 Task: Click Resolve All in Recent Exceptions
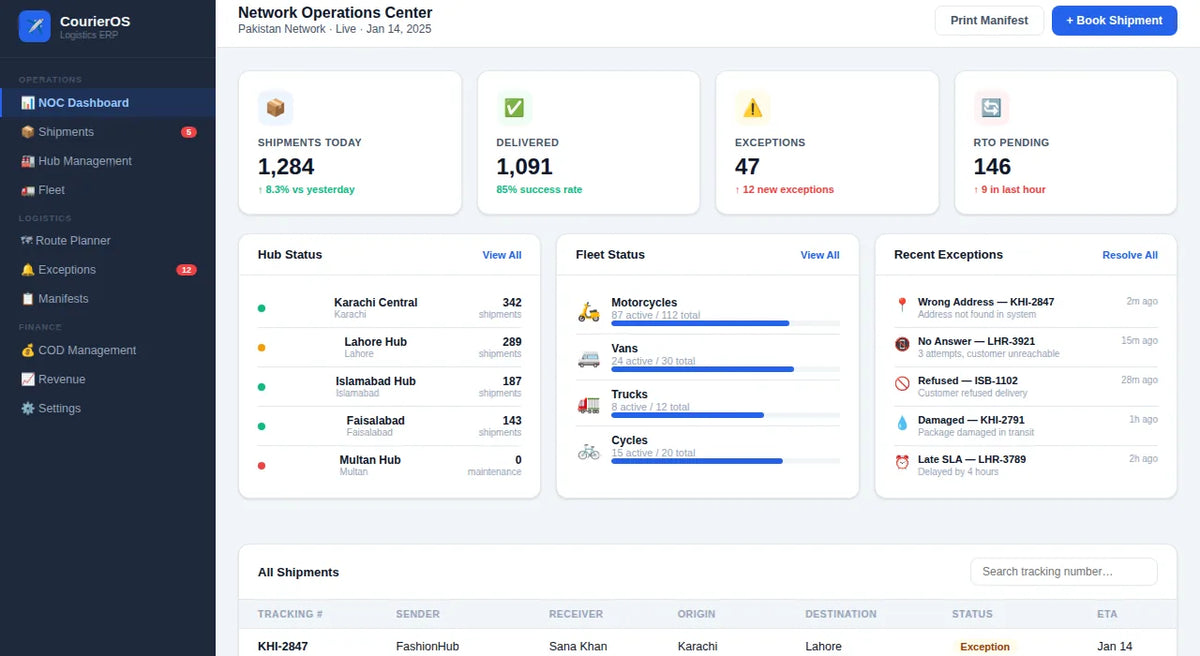point(1130,255)
